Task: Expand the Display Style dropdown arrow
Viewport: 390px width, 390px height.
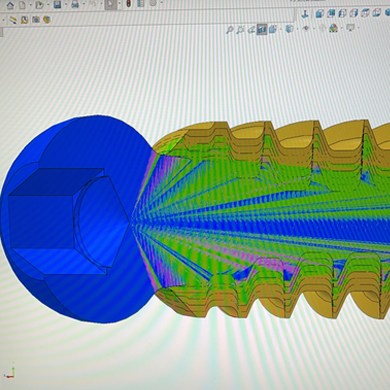Action: [297, 29]
